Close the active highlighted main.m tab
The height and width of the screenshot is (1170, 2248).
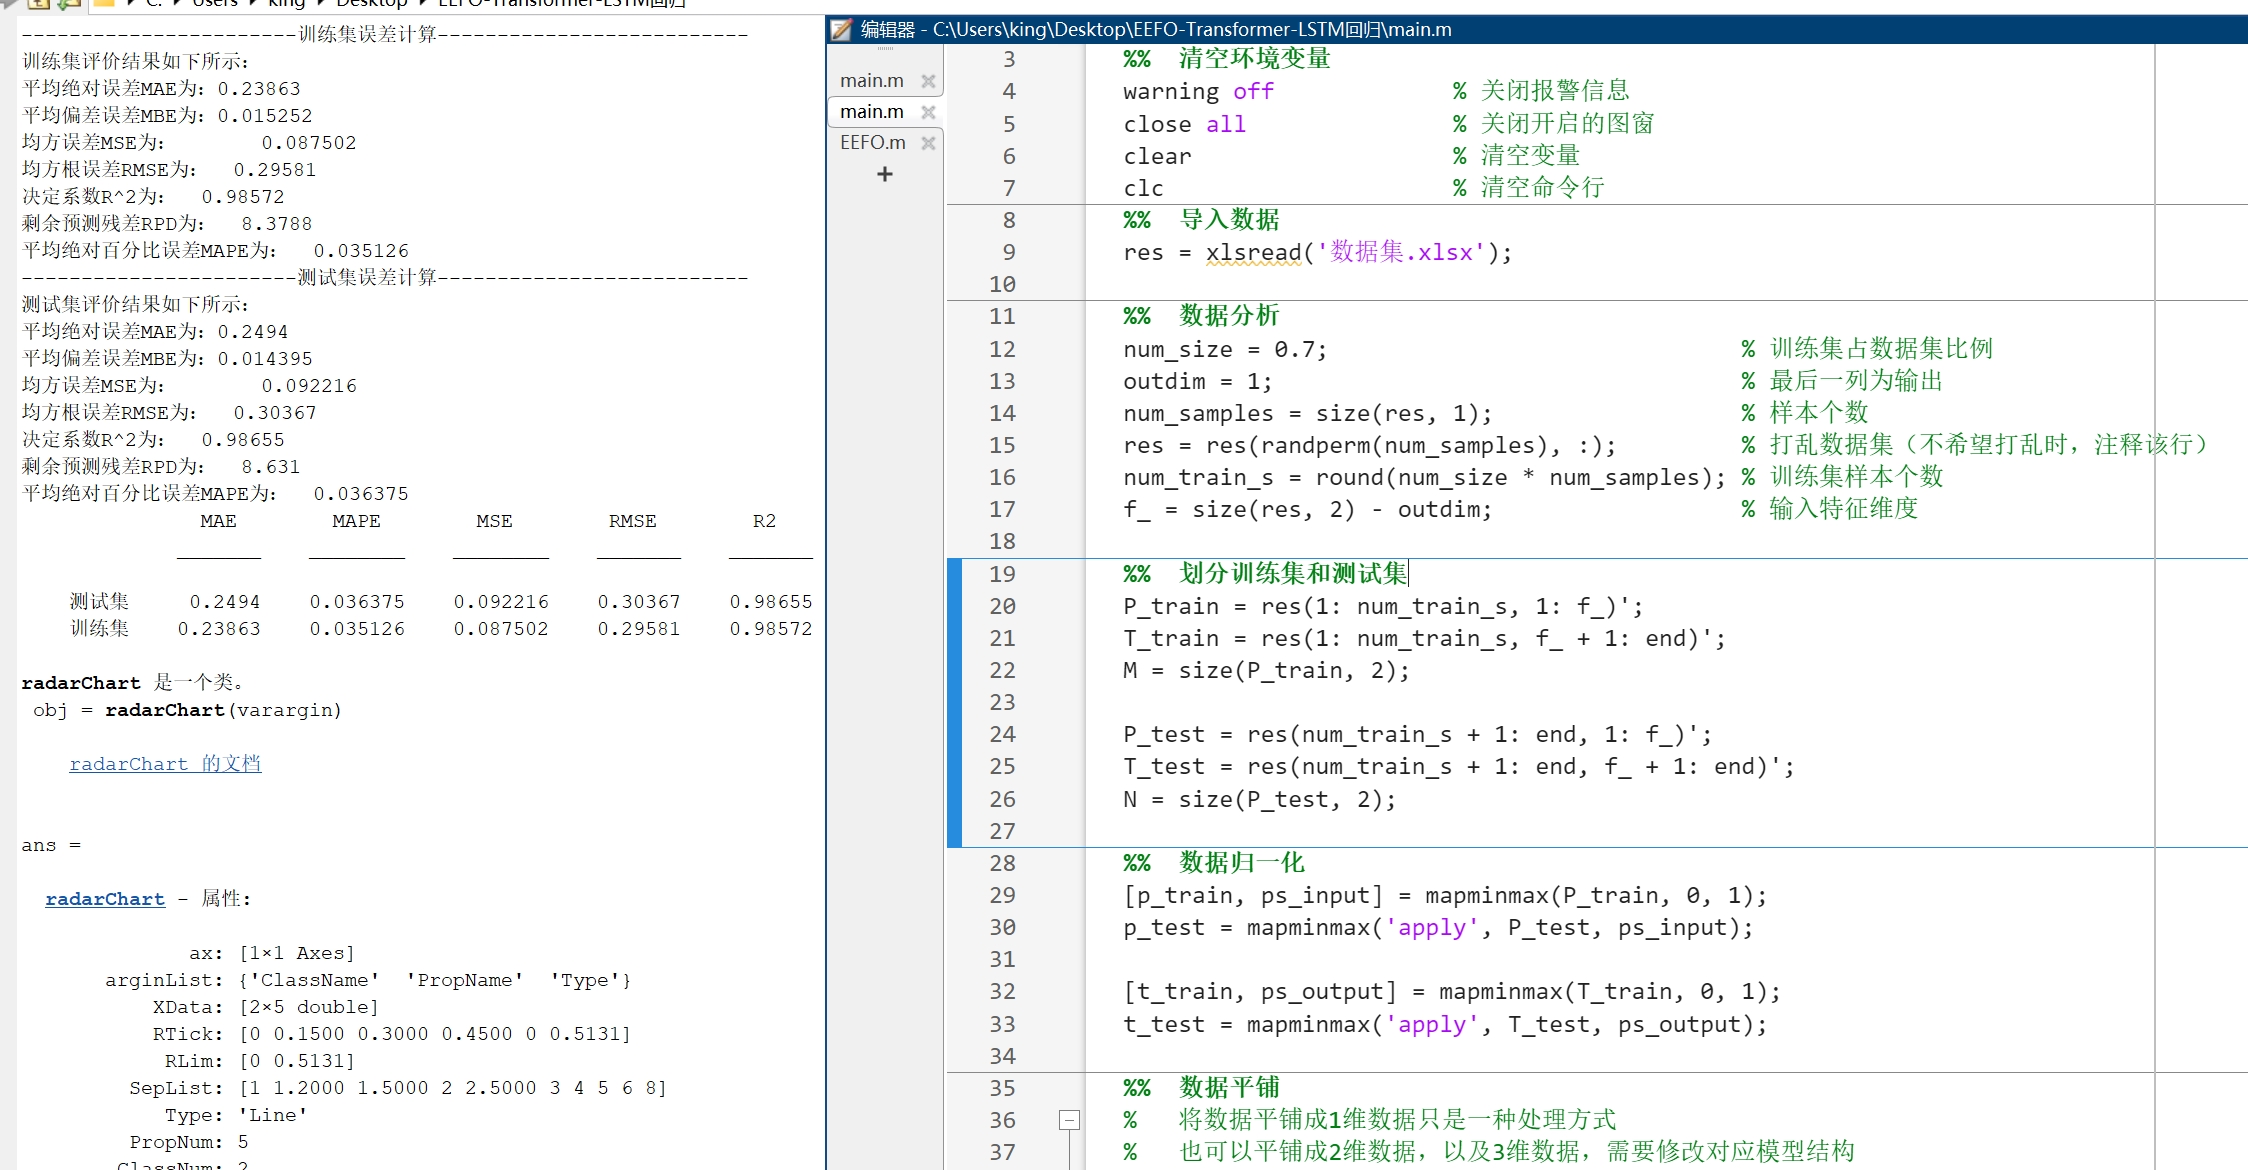[x=928, y=112]
